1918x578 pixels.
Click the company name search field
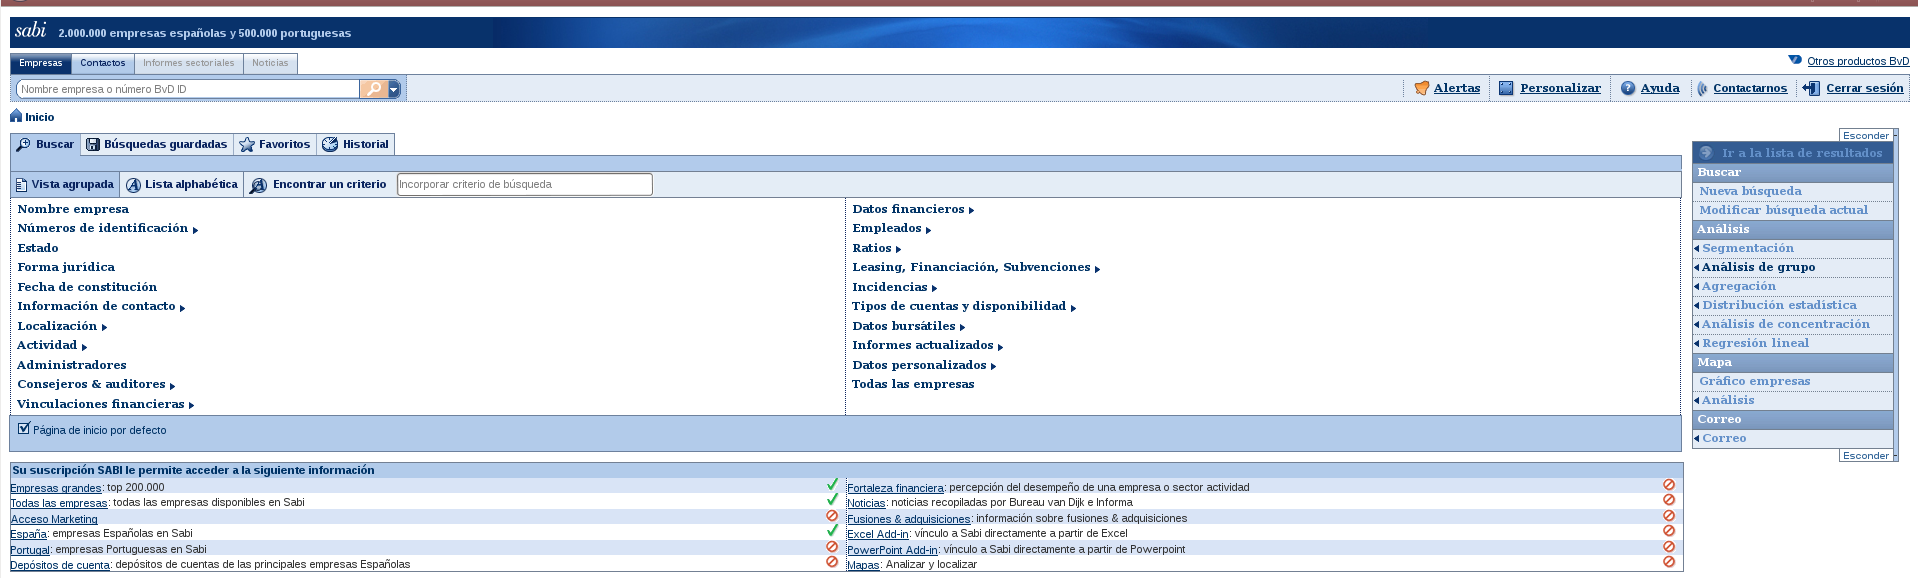tap(188, 89)
